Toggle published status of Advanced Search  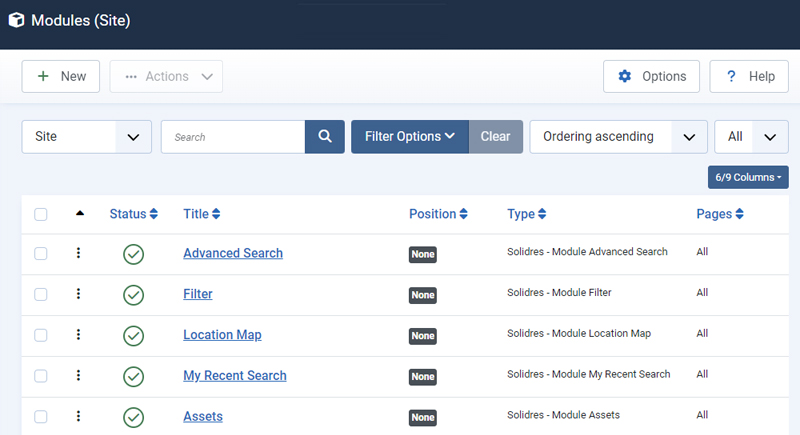(x=133, y=254)
